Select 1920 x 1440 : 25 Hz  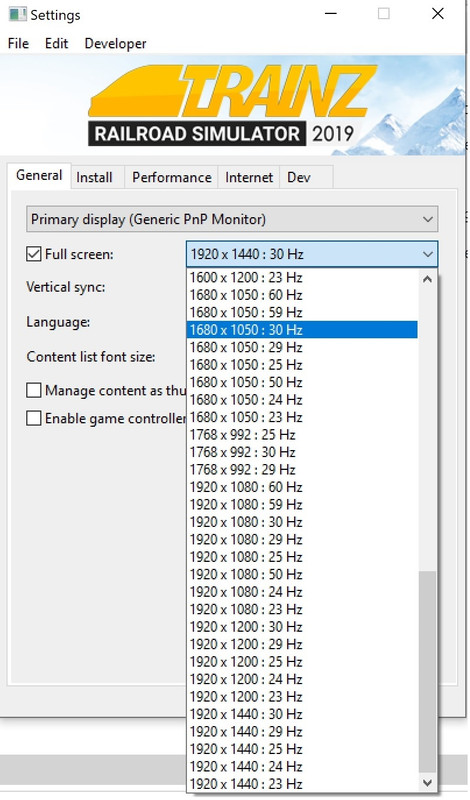point(303,749)
